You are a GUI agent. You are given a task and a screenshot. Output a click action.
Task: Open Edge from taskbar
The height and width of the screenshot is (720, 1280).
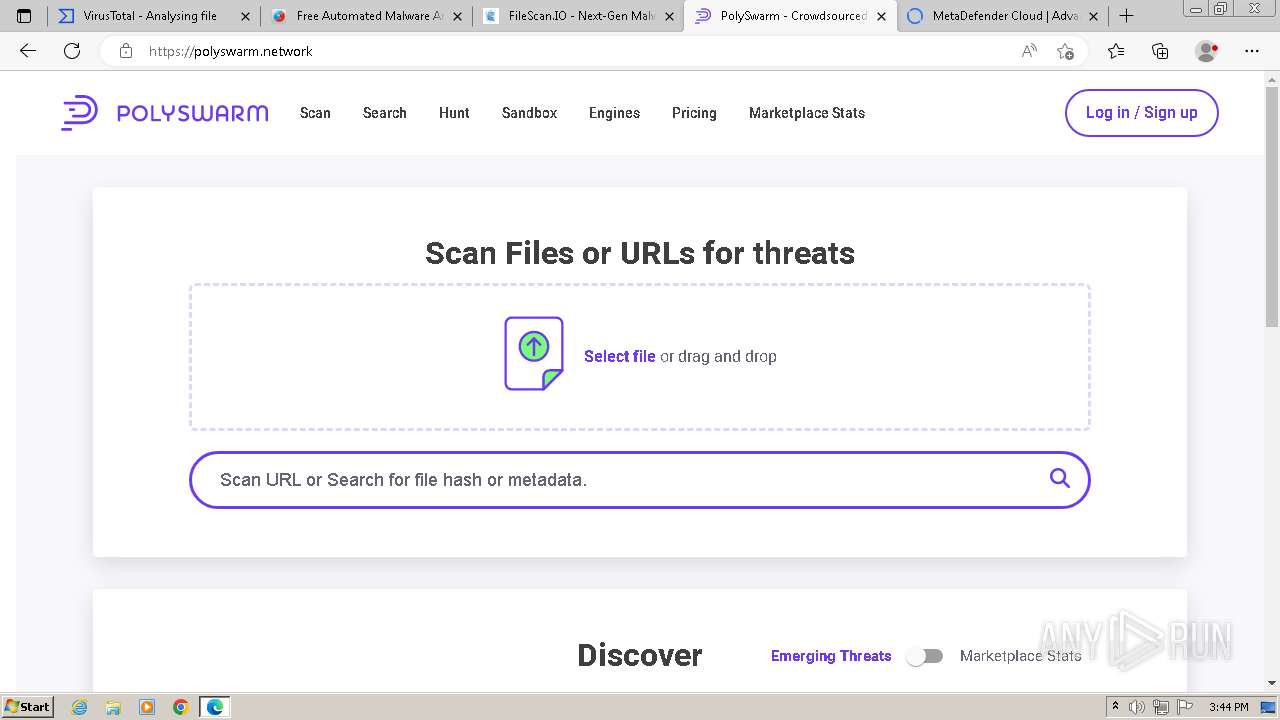point(215,707)
